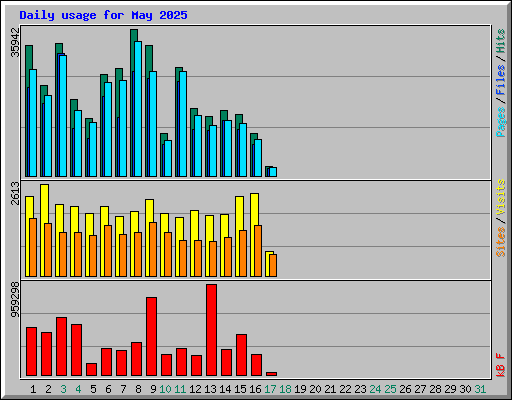Click day label 2 on the axis
This screenshot has height=400, width=512.
48,389
